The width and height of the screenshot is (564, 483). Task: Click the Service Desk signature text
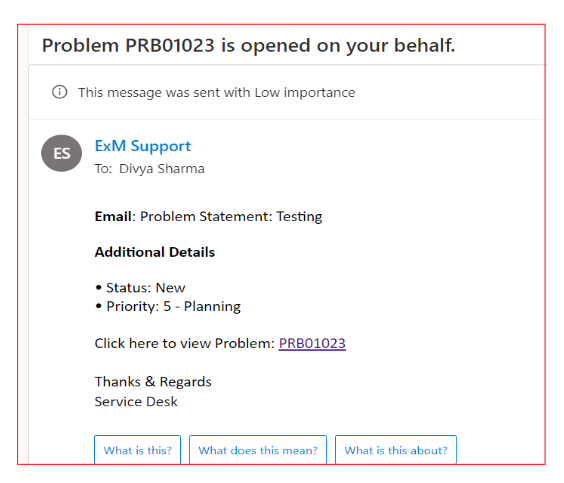136,401
